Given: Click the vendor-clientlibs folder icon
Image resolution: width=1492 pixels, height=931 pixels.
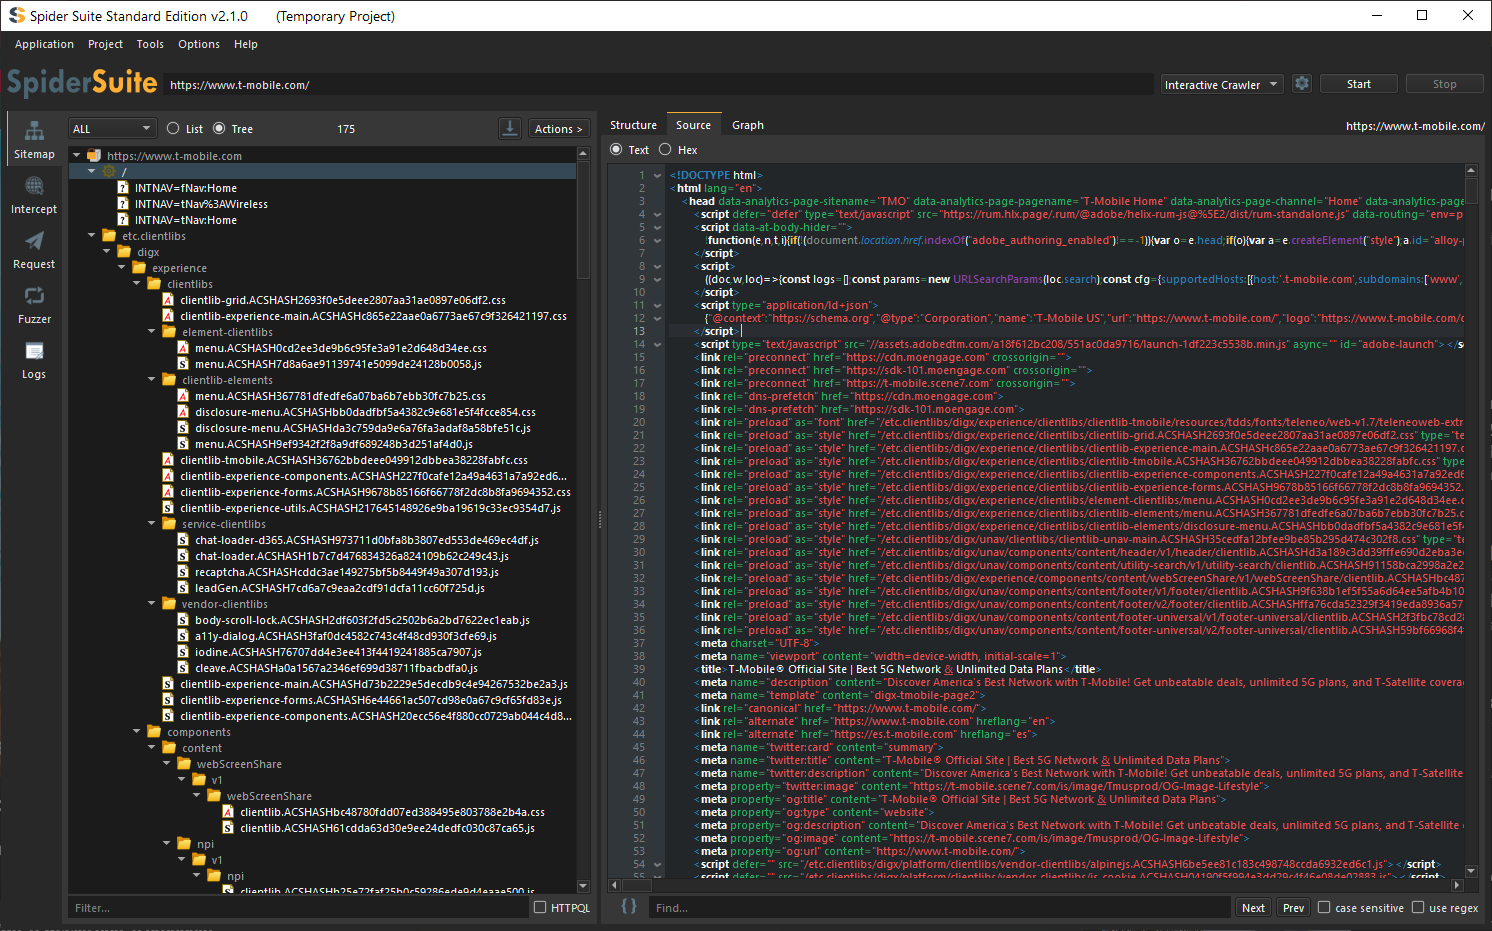Looking at the screenshot, I should coord(169,604).
